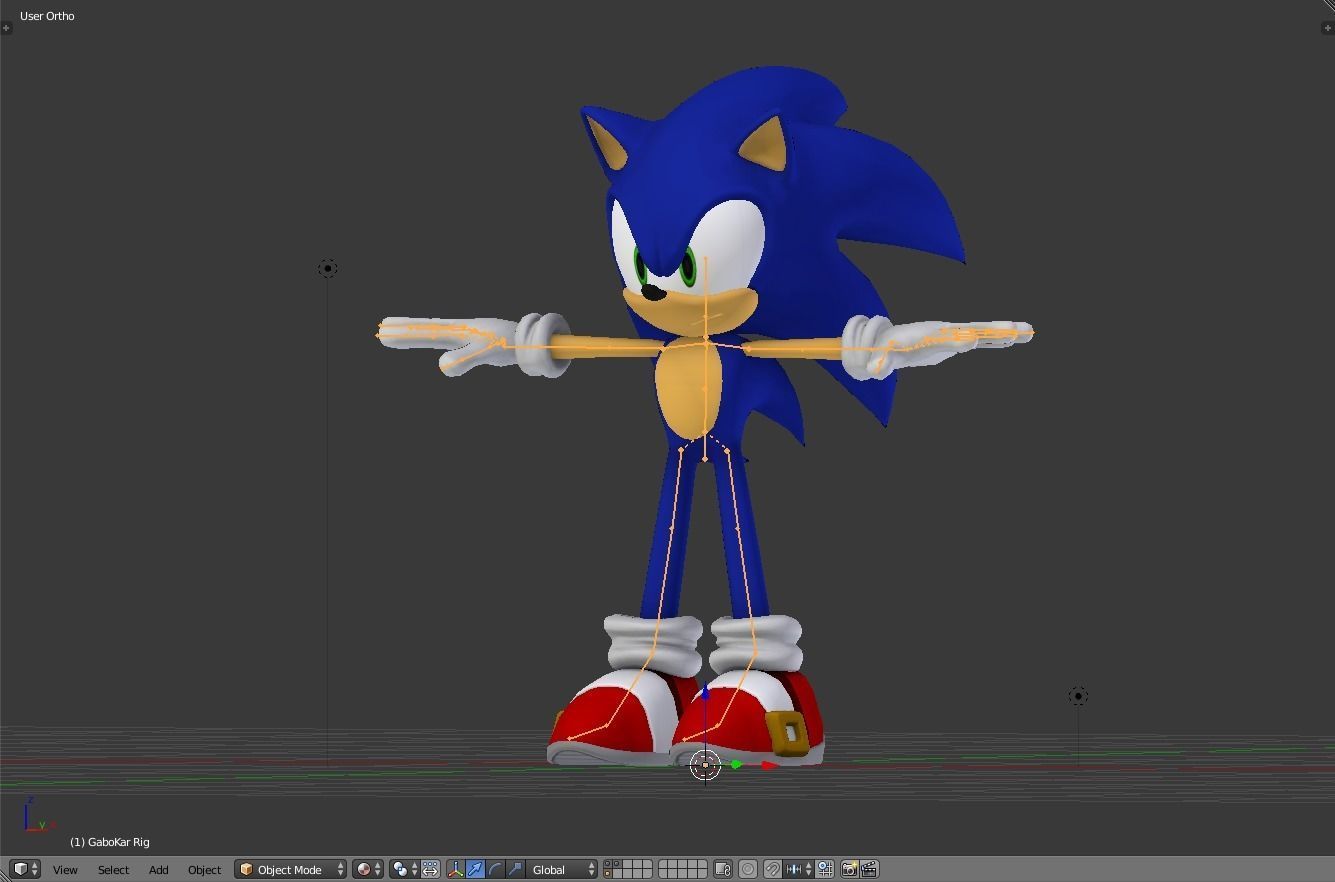Open the Select menu
Image resolution: width=1335 pixels, height=882 pixels.
113,870
